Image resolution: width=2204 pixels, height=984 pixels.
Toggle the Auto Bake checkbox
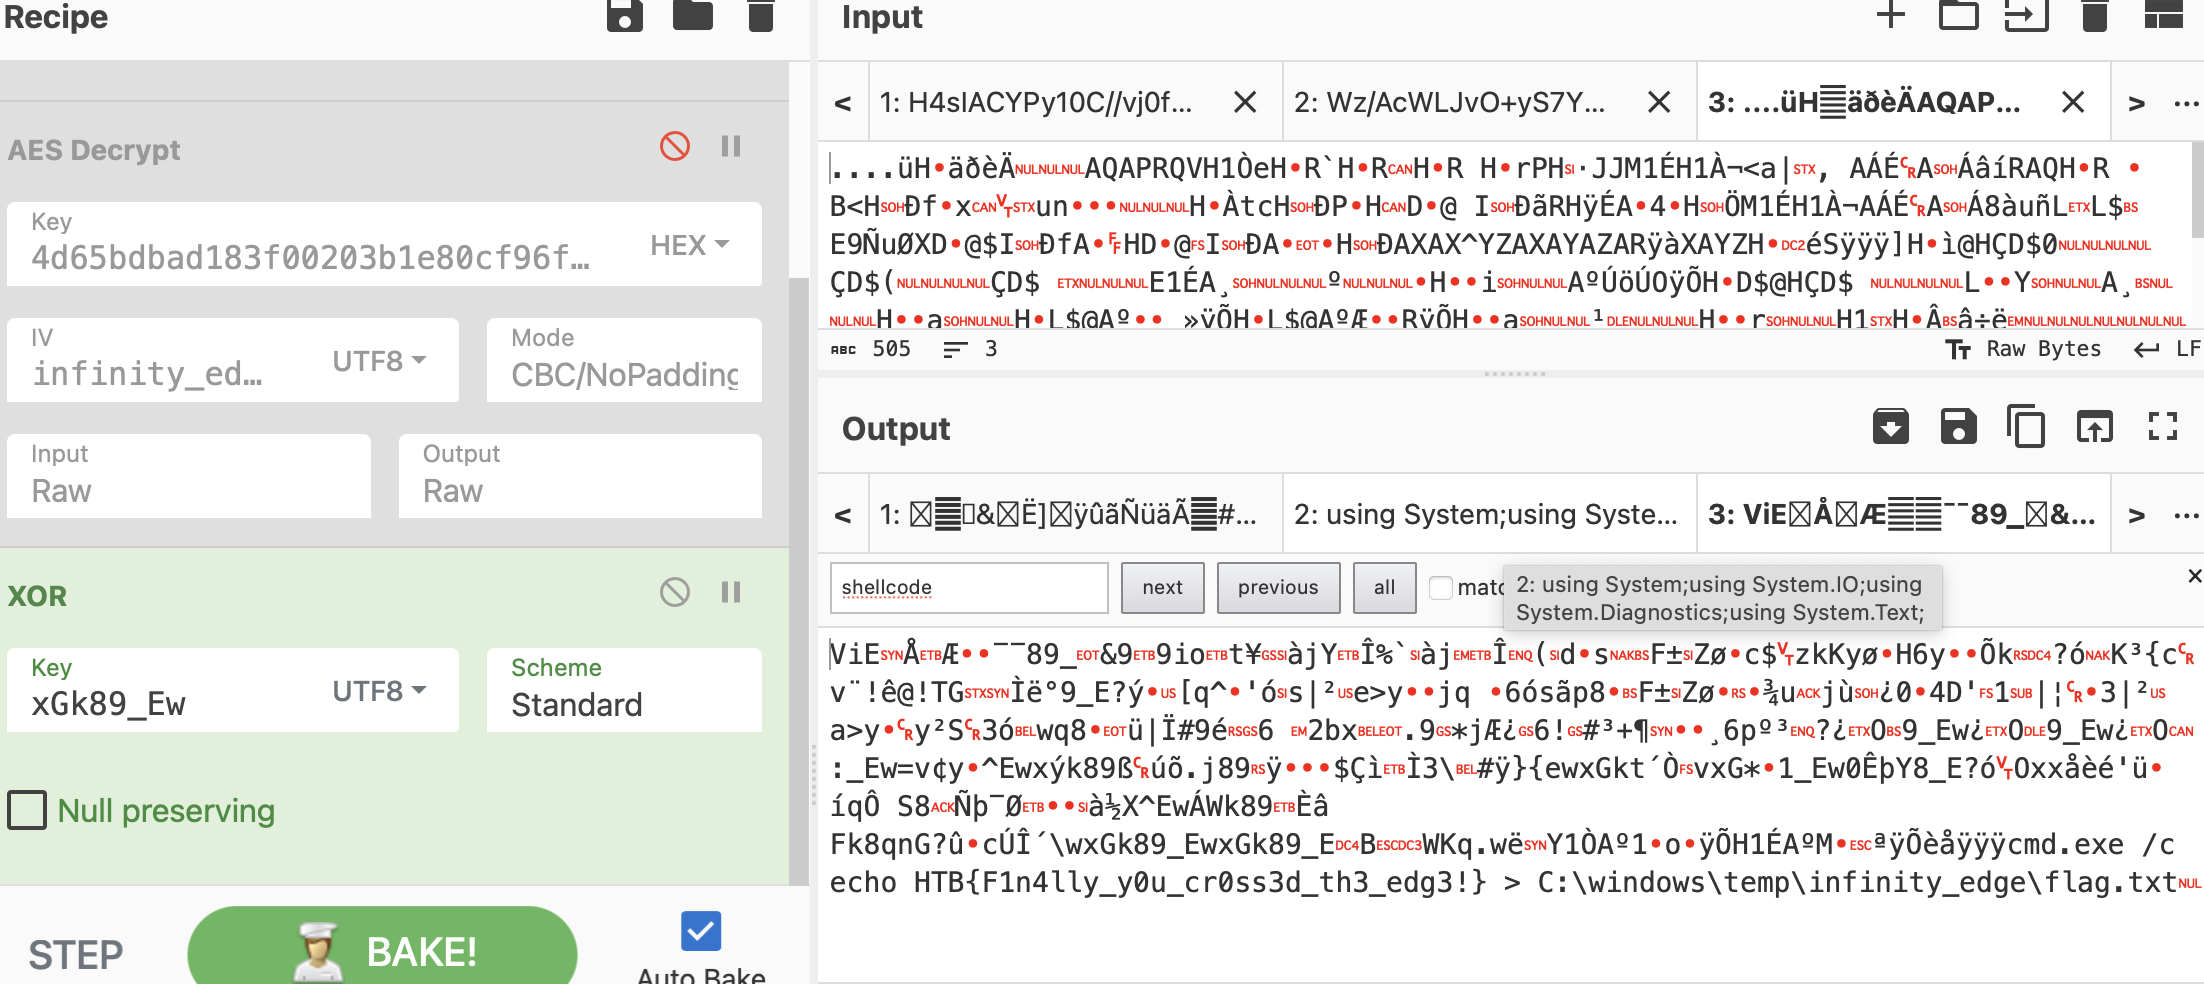pos(701,931)
